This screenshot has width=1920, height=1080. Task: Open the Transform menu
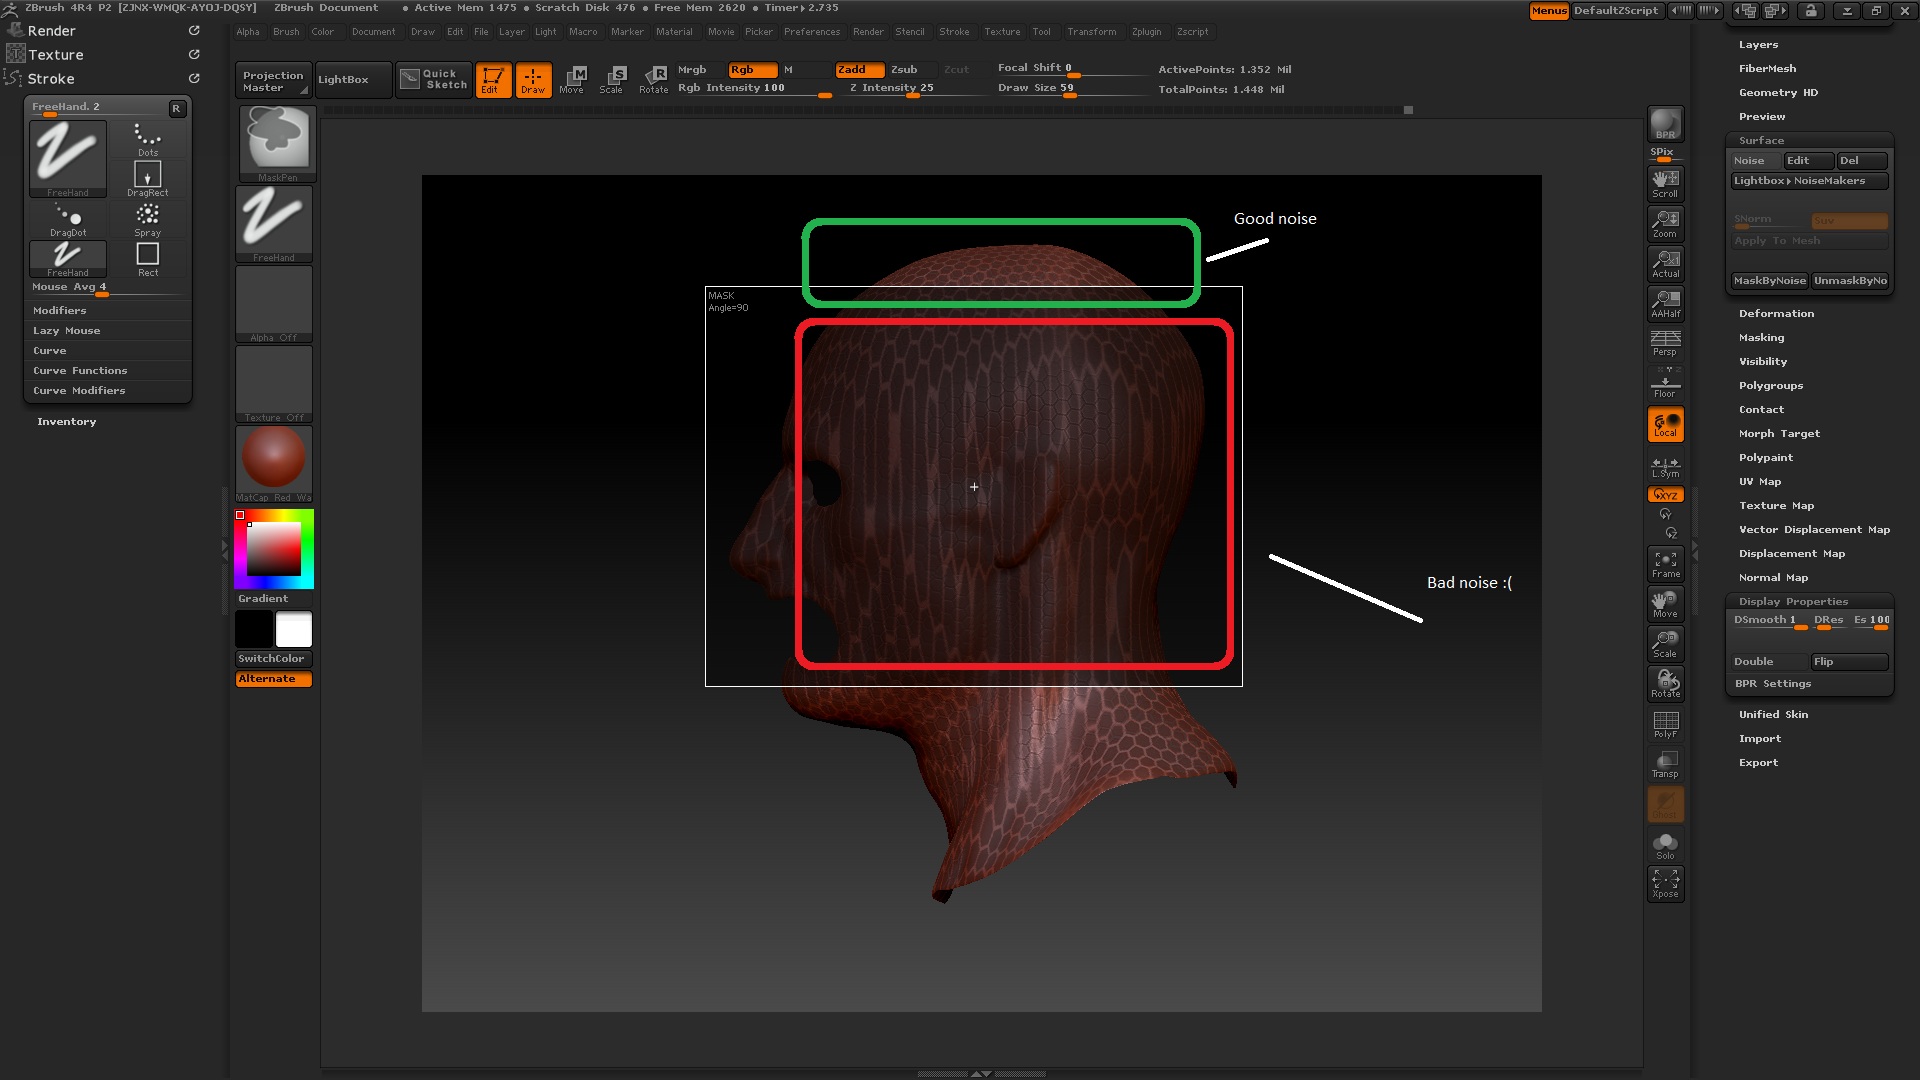(x=1092, y=32)
